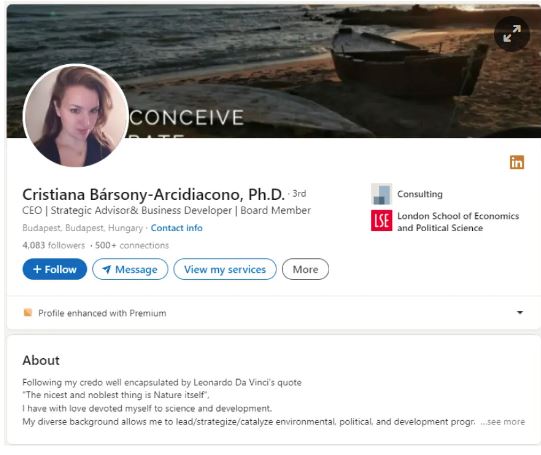Open the More options button

pyautogui.click(x=305, y=269)
